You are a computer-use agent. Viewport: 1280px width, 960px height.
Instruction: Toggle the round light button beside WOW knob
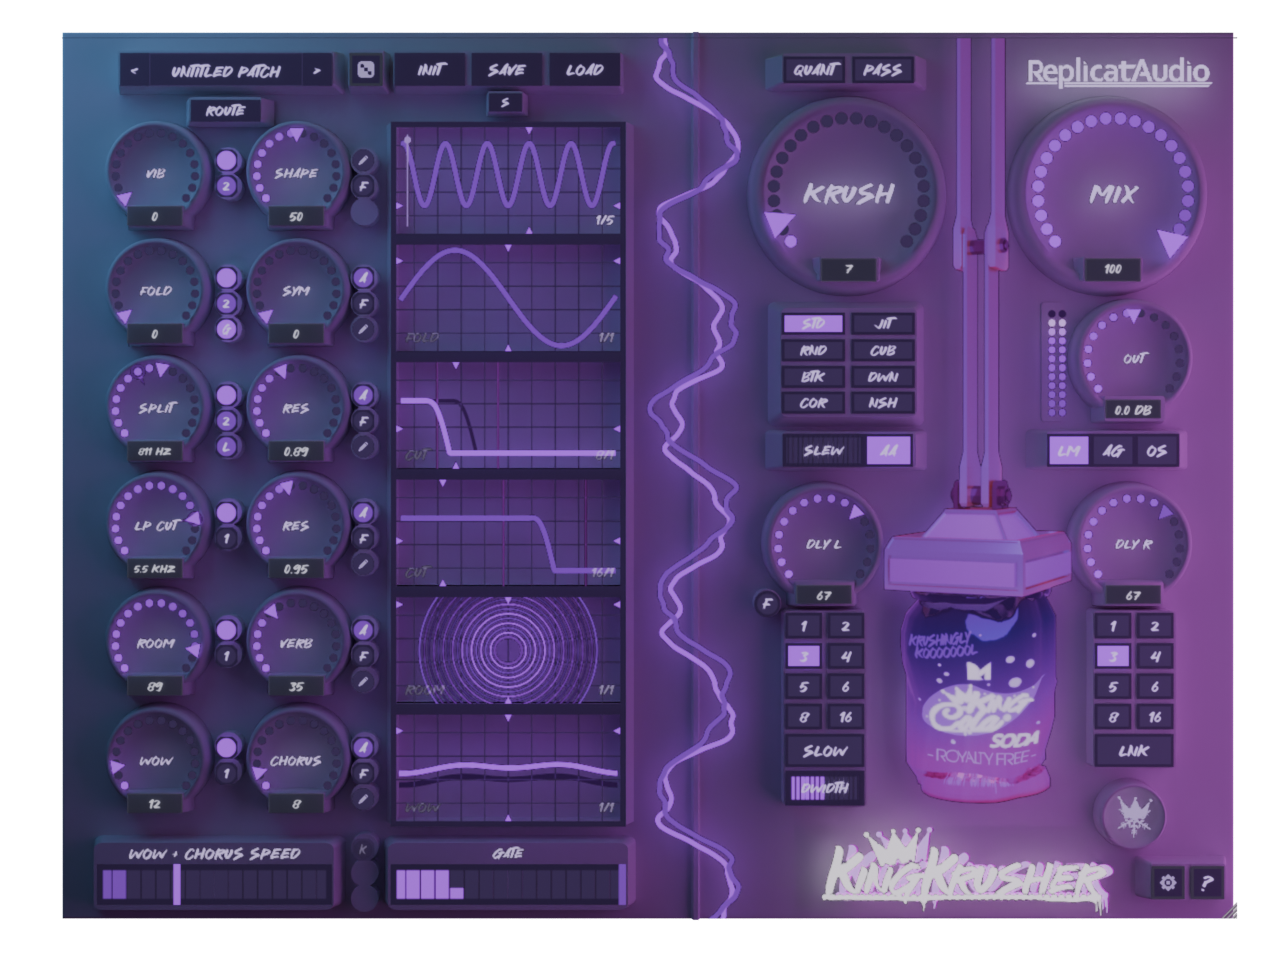pyautogui.click(x=227, y=747)
